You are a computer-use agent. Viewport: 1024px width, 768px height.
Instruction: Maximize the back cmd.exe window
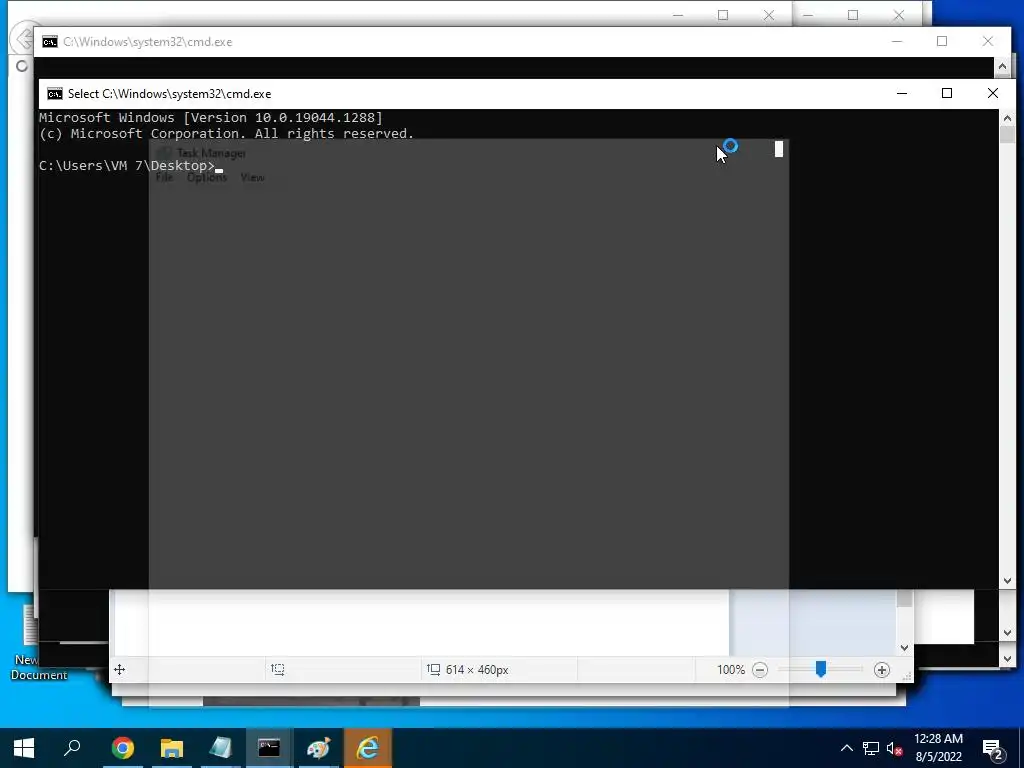pos(942,41)
